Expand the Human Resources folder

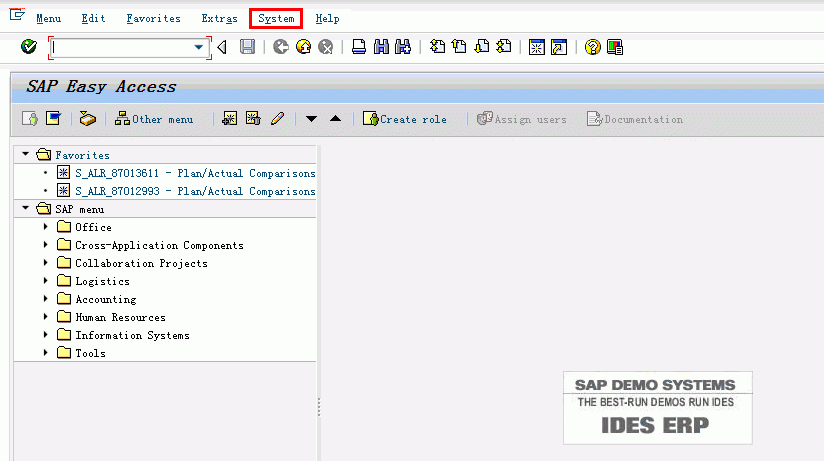(46, 316)
